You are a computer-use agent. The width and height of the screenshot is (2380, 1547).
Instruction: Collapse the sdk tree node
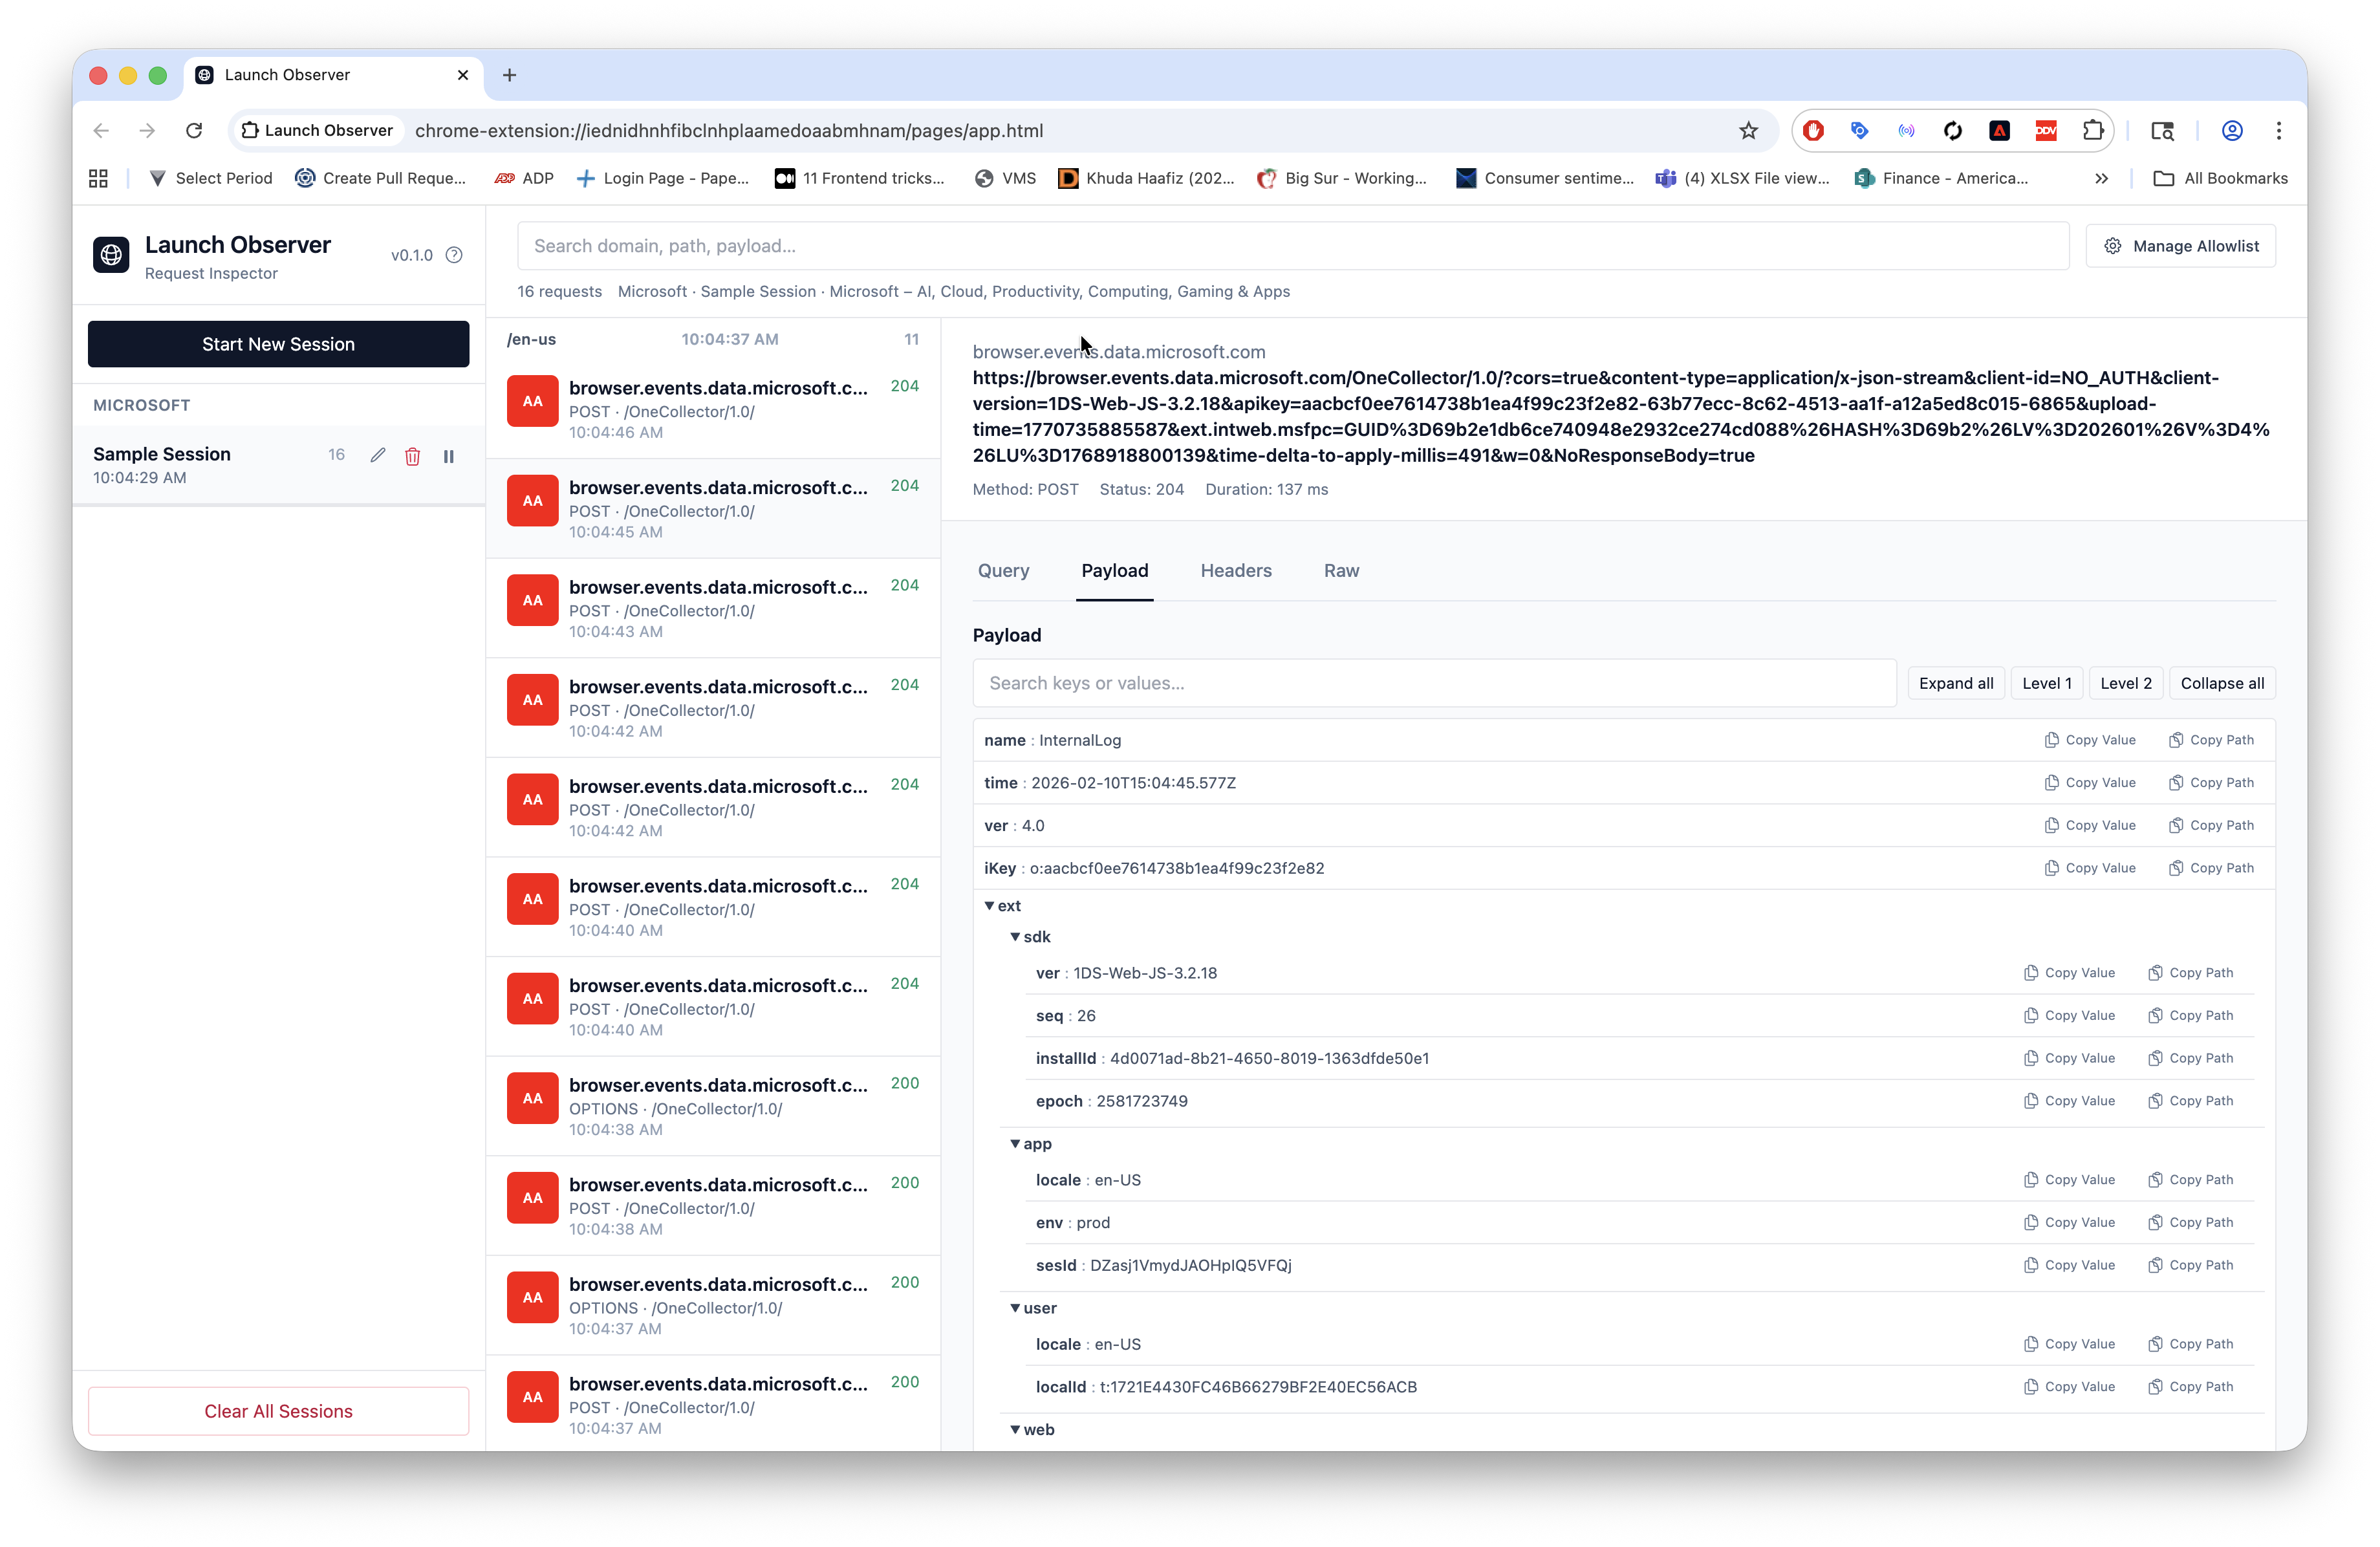coord(1015,937)
